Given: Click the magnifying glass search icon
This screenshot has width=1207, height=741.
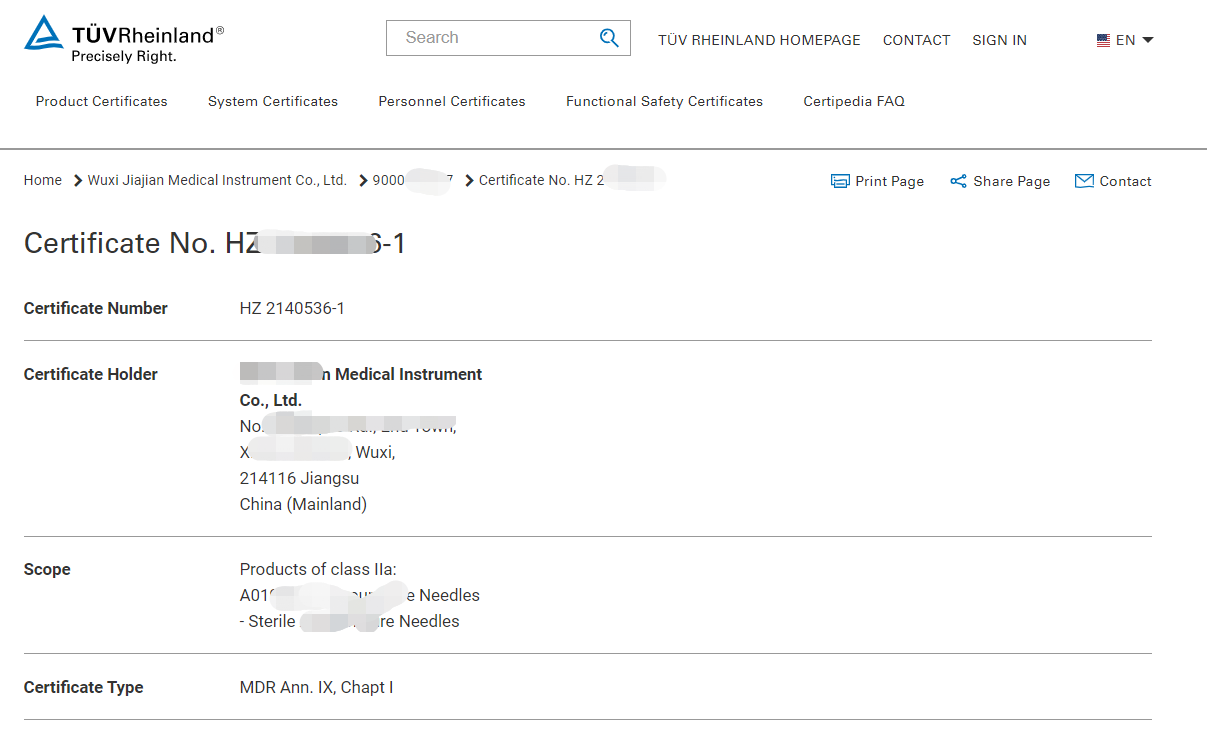Looking at the screenshot, I should pos(609,38).
